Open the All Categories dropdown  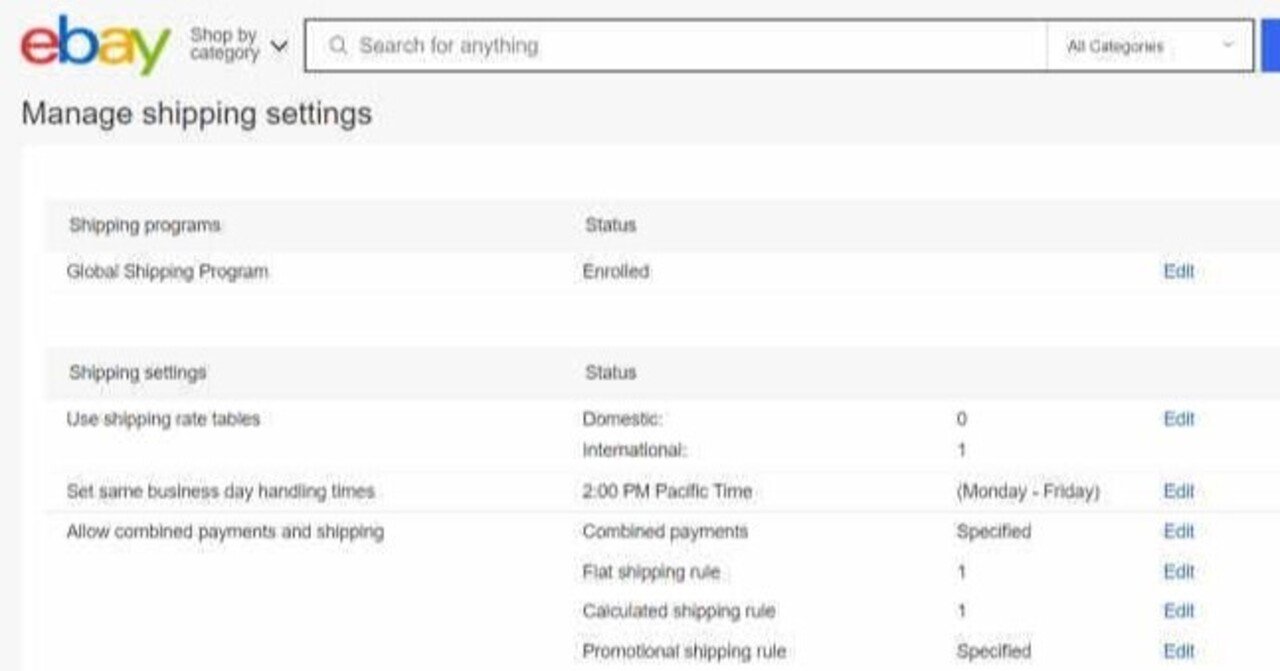(1150, 46)
